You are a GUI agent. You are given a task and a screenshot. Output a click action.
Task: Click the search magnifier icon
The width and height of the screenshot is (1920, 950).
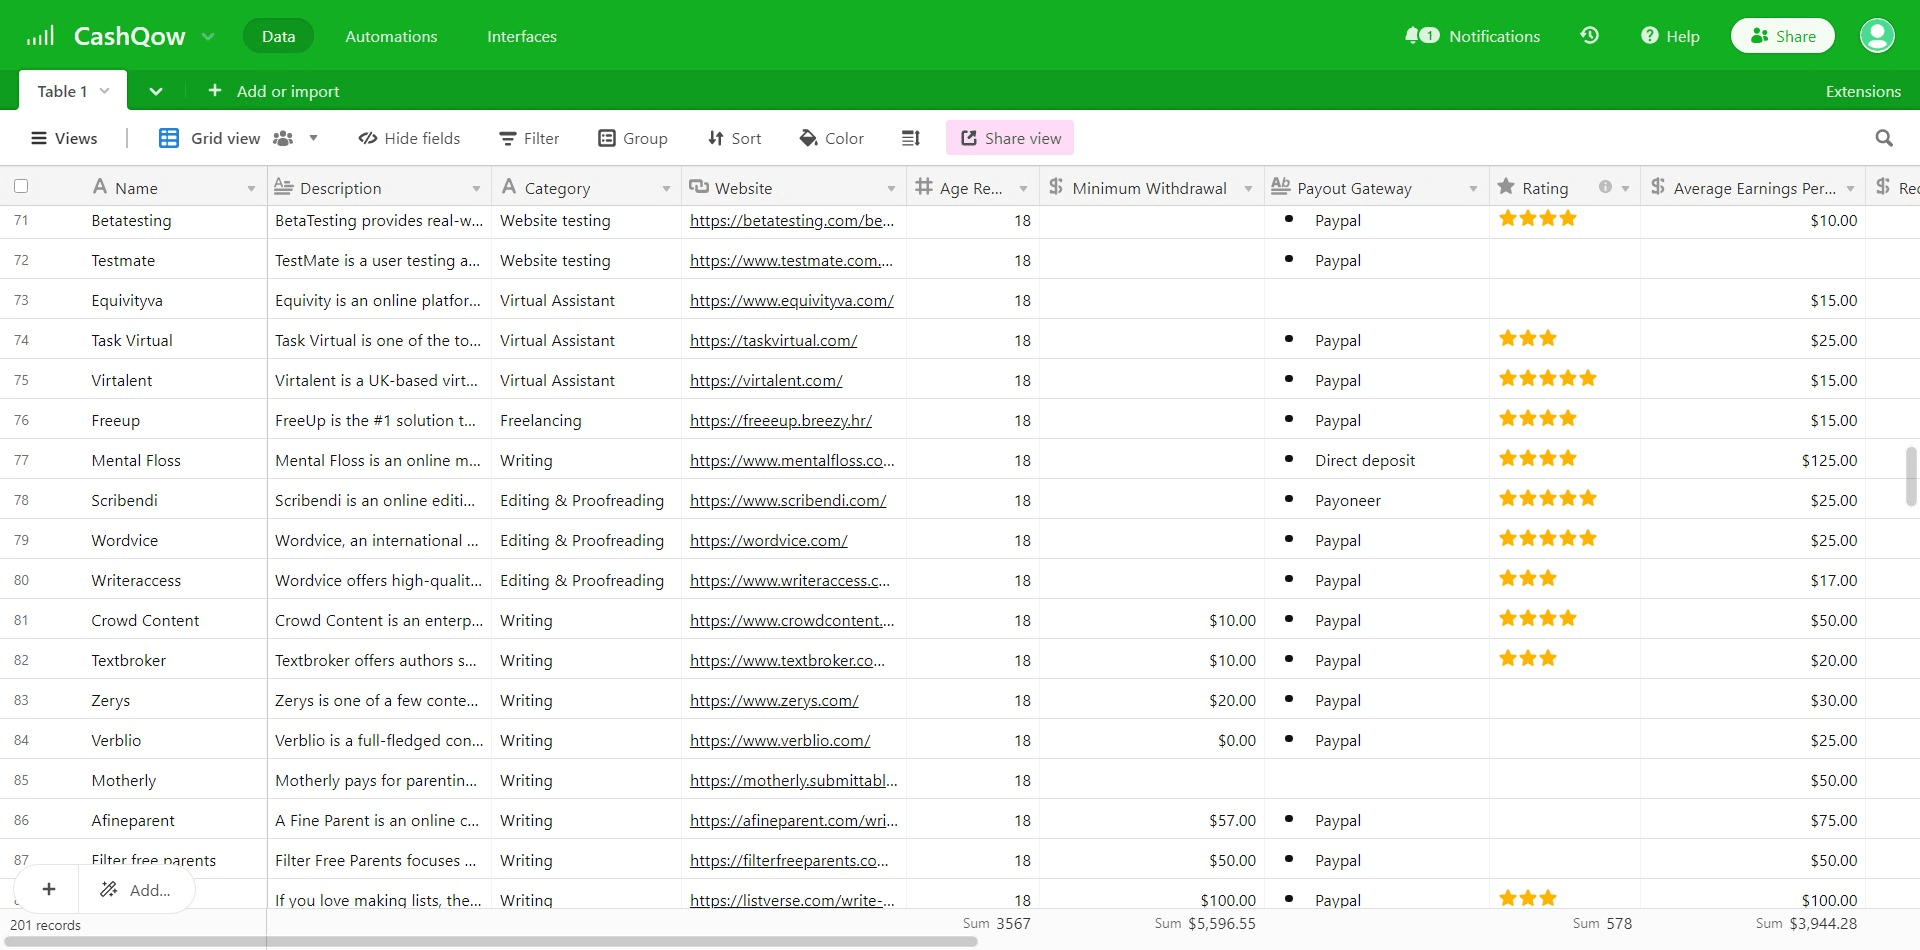click(x=1884, y=138)
